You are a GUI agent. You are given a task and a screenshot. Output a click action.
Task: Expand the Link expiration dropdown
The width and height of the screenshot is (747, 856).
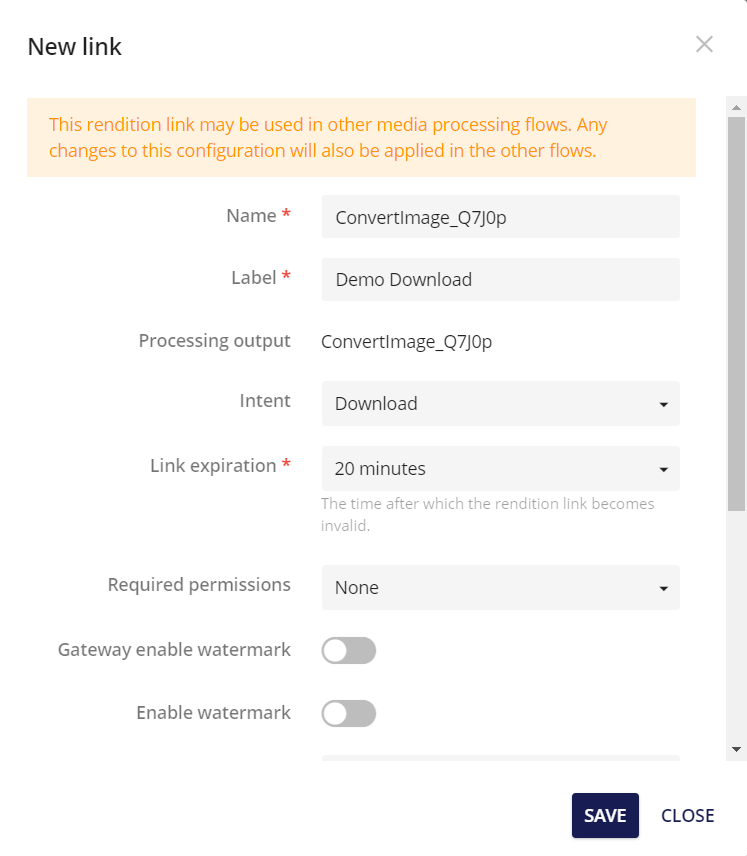(500, 468)
